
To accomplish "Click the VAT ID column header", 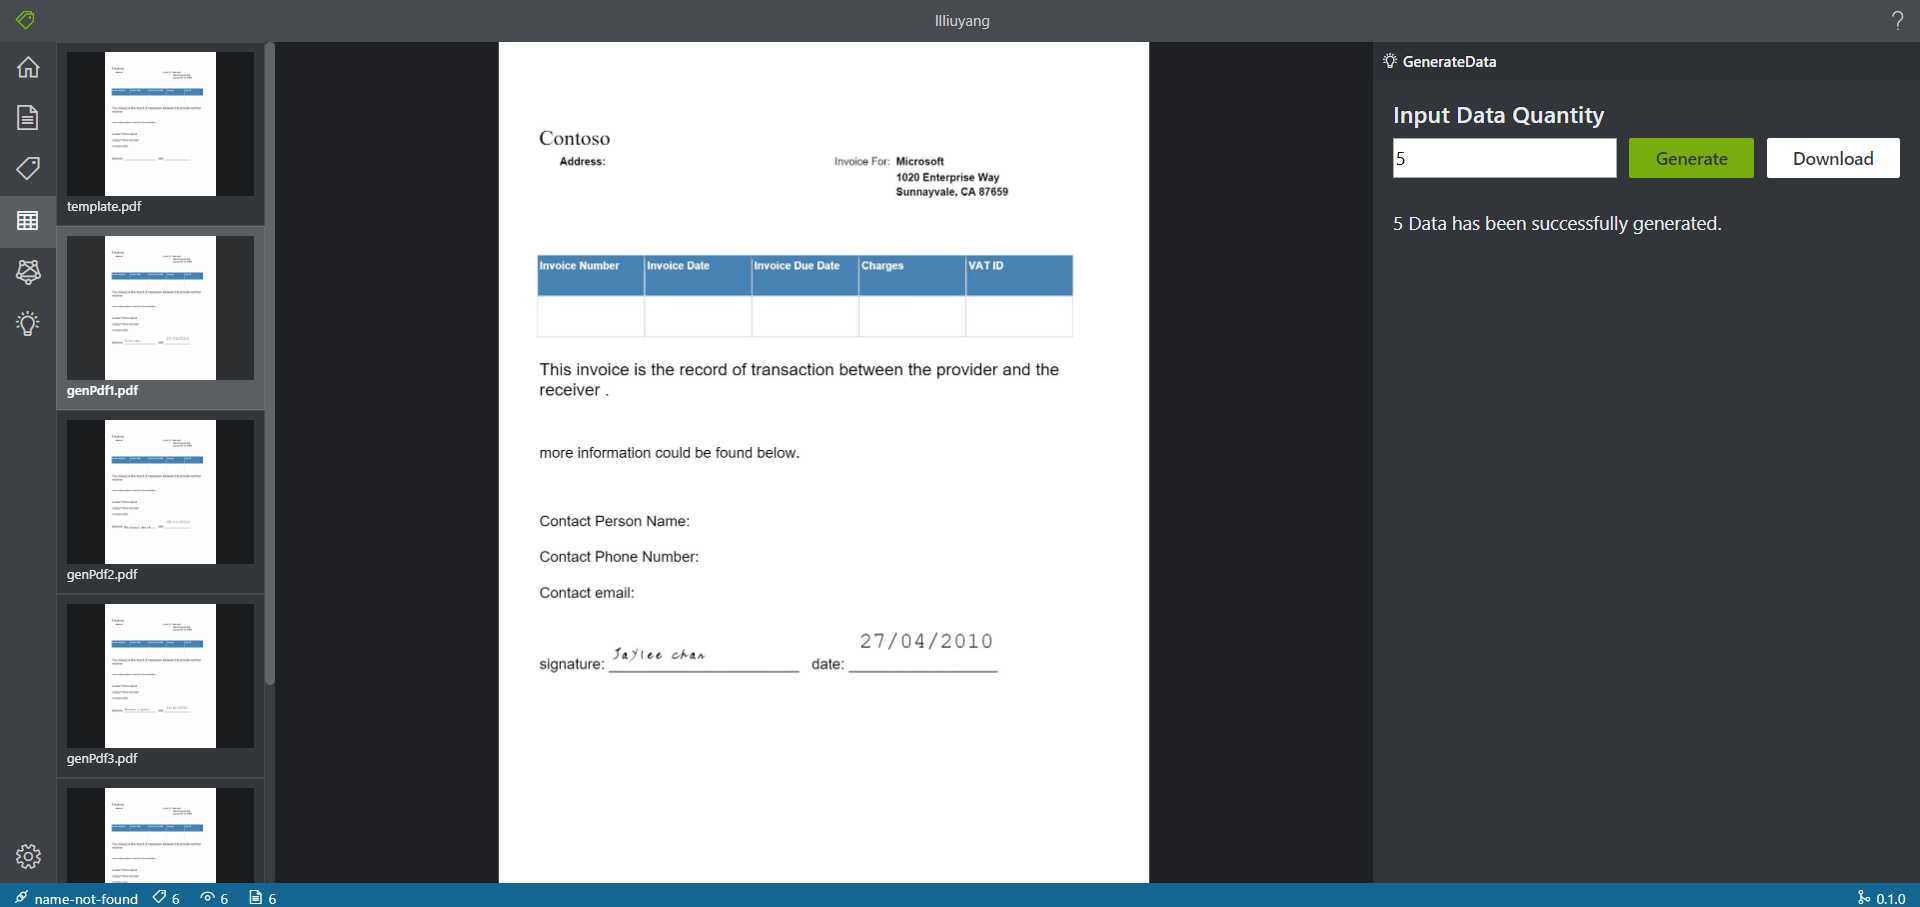I will pos(1019,275).
